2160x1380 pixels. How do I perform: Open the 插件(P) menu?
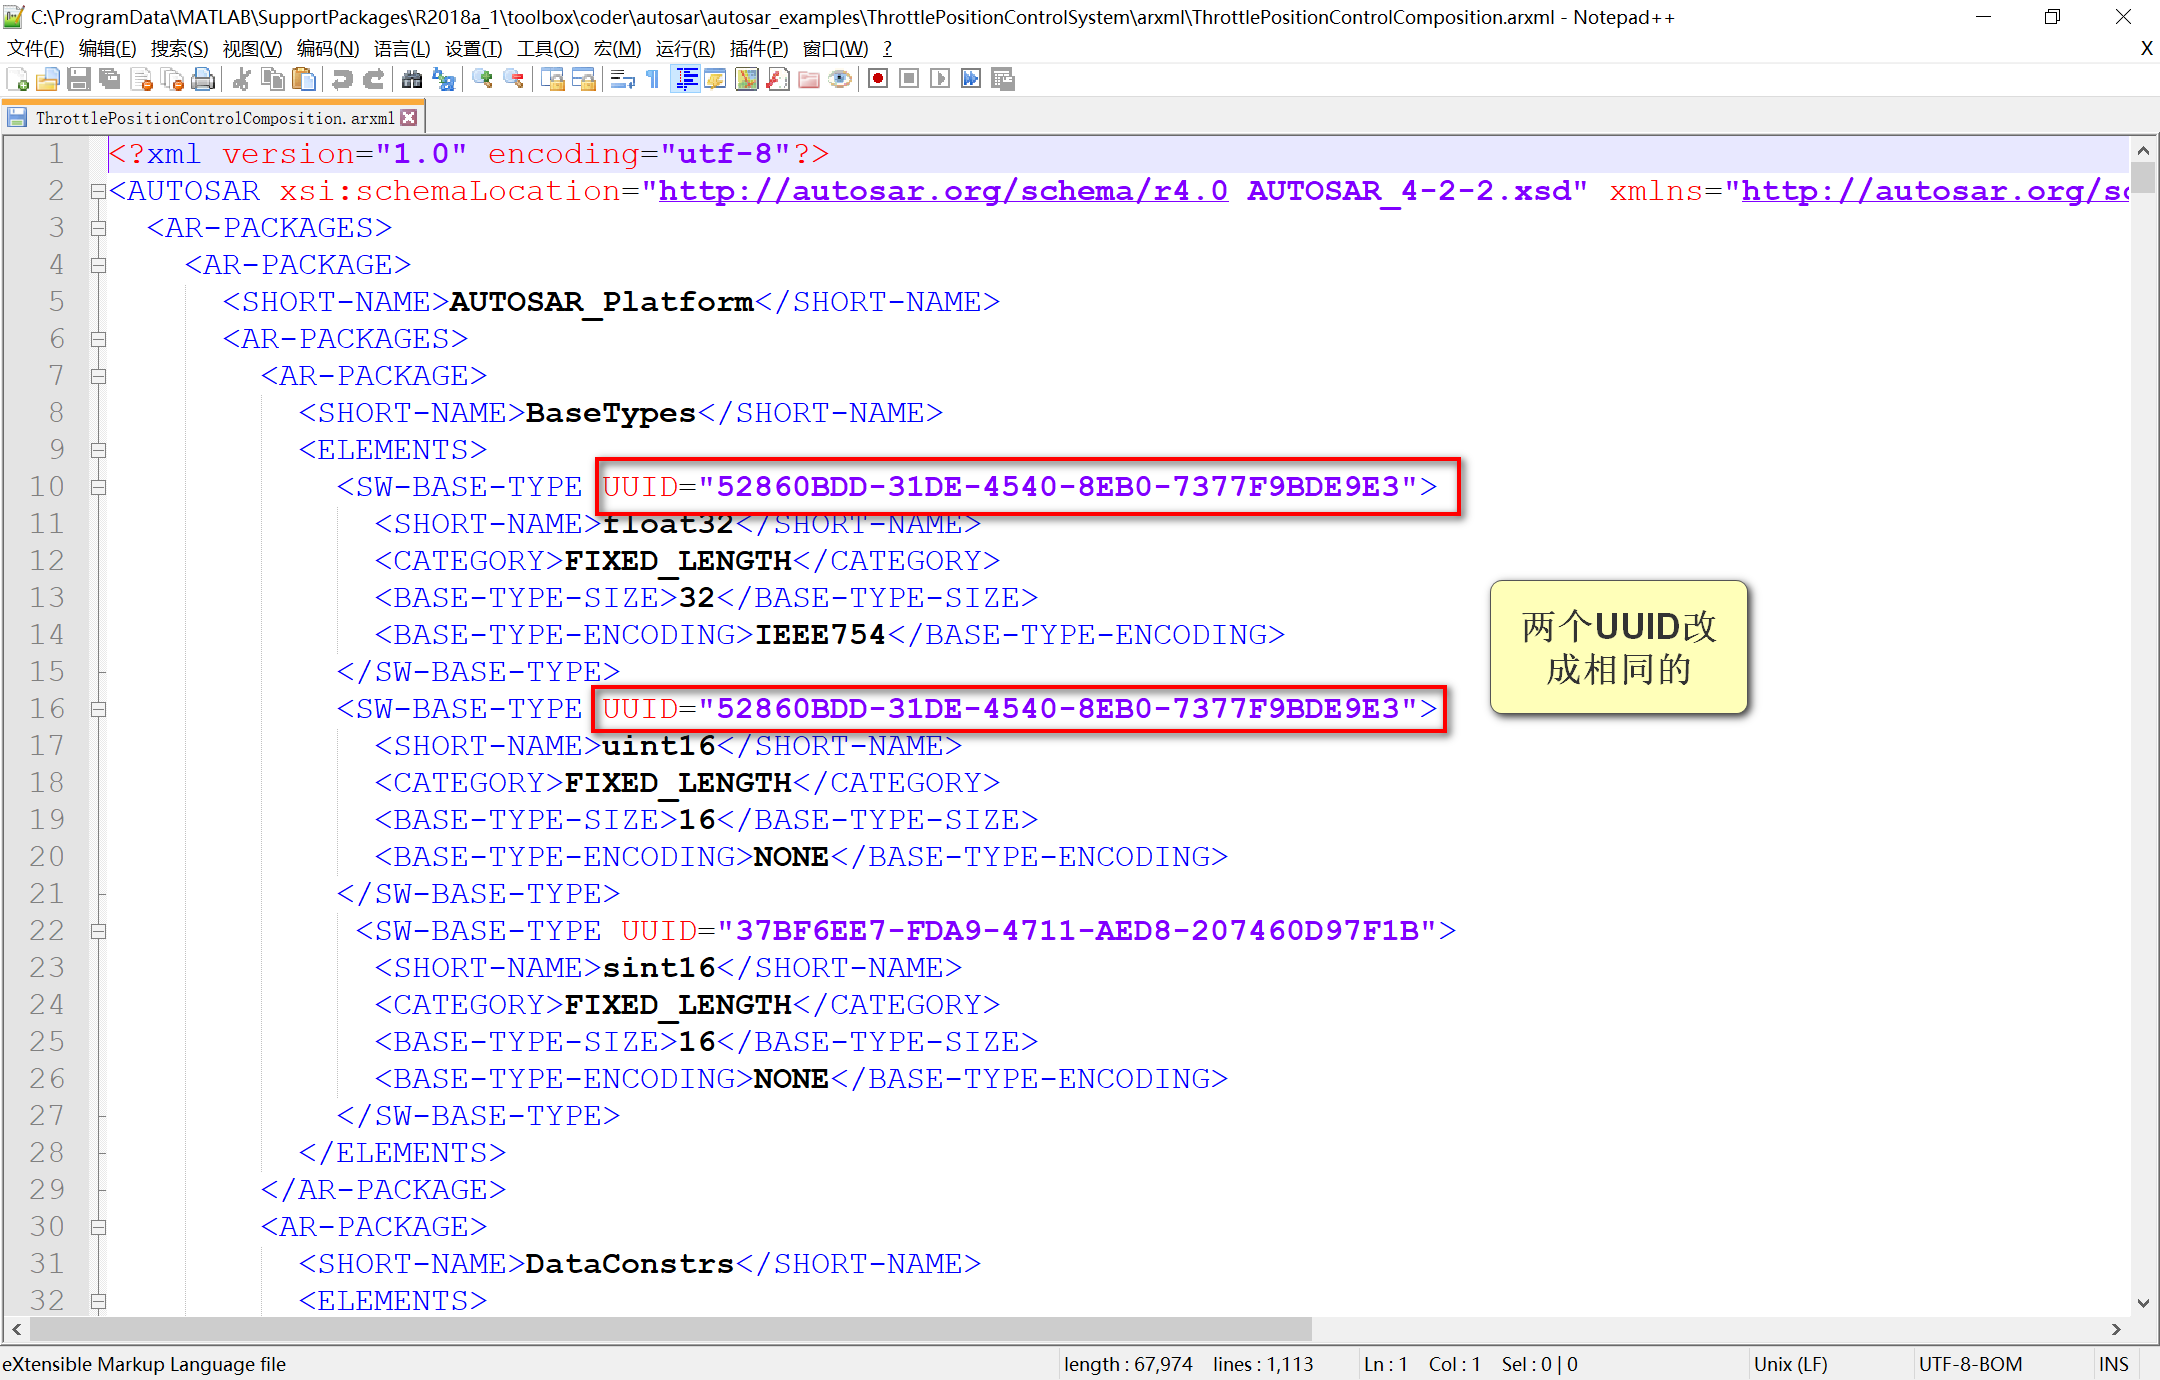[x=759, y=48]
